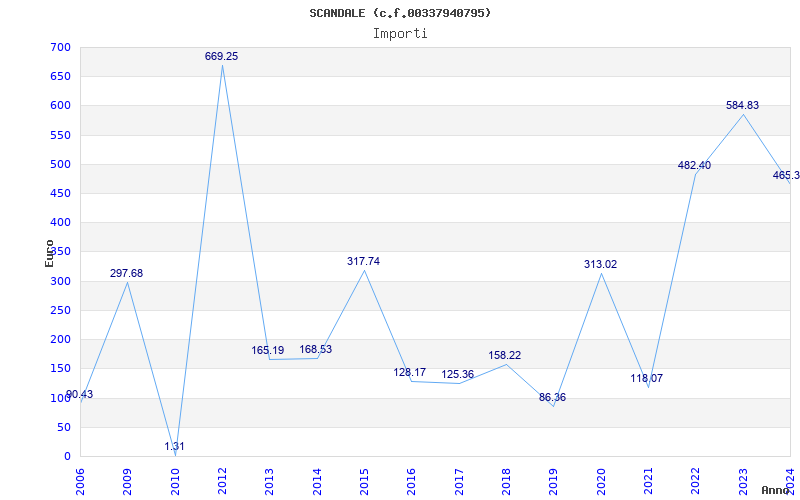Select the 669.25 peak data label

coord(221,57)
